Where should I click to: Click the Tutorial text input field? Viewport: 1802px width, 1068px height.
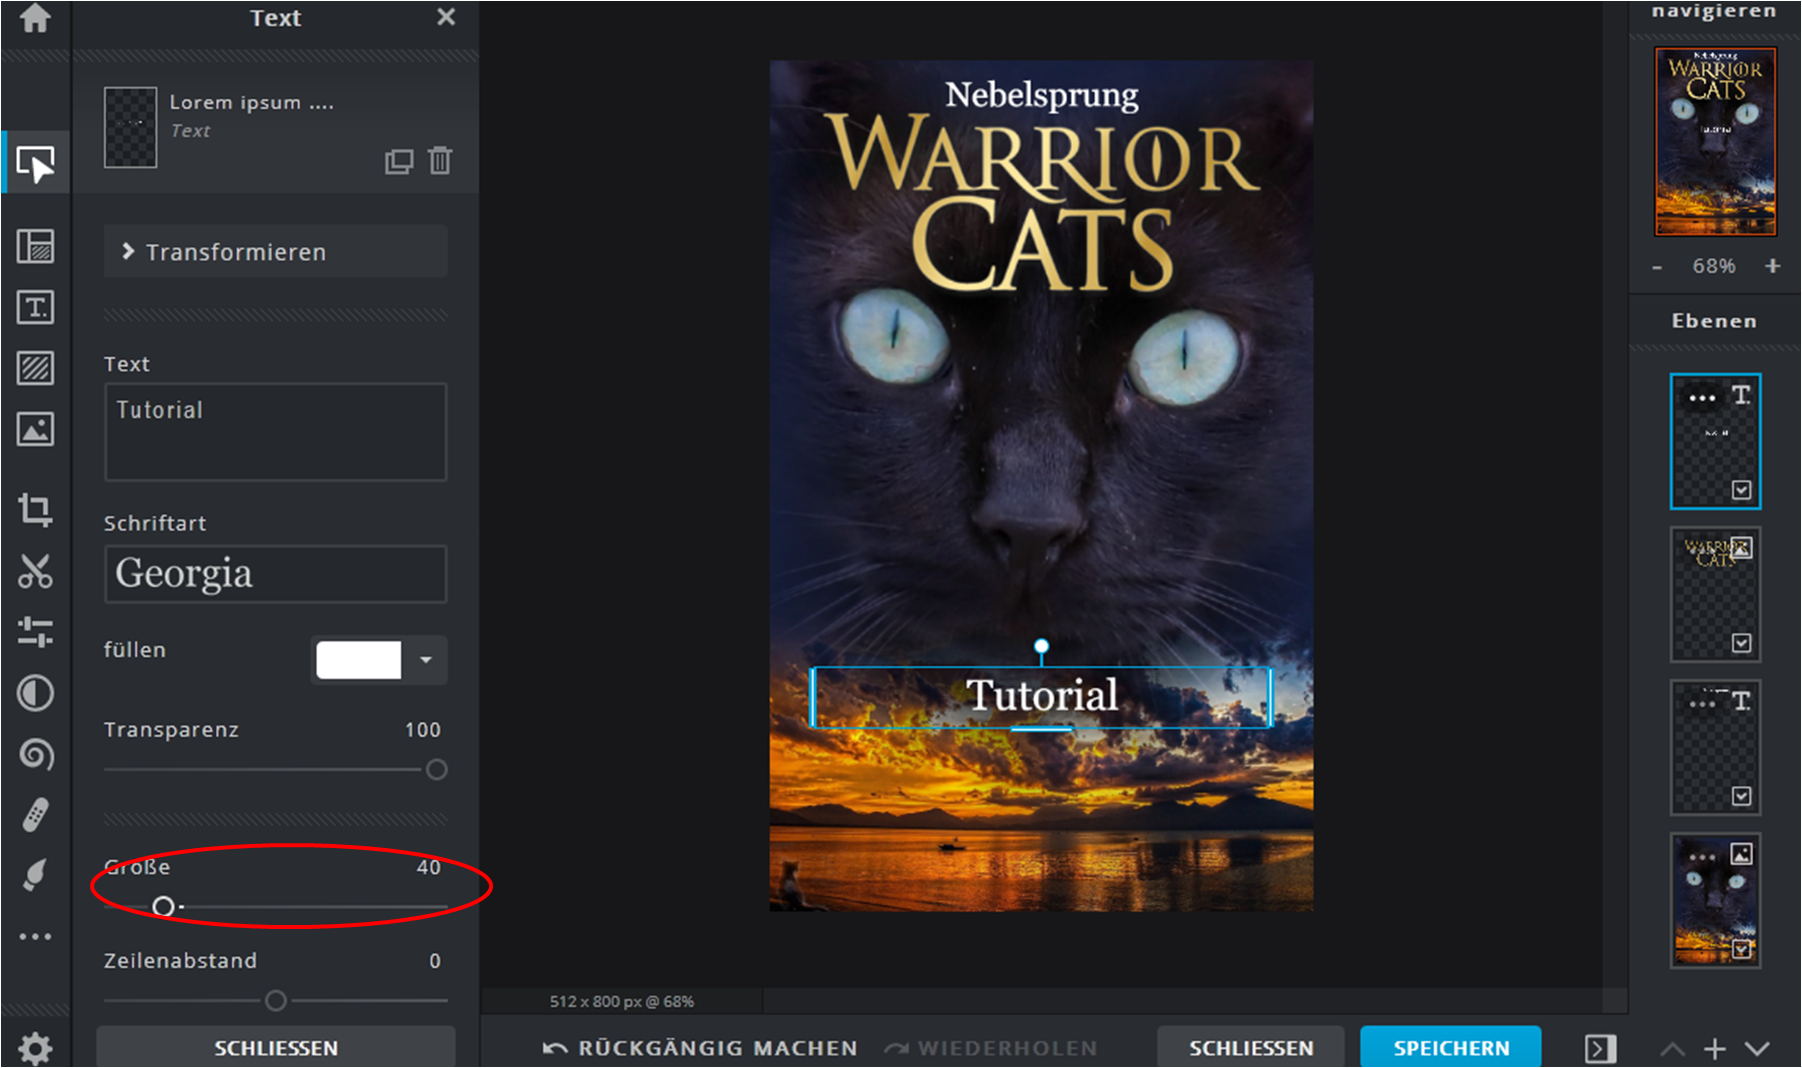[x=275, y=432]
